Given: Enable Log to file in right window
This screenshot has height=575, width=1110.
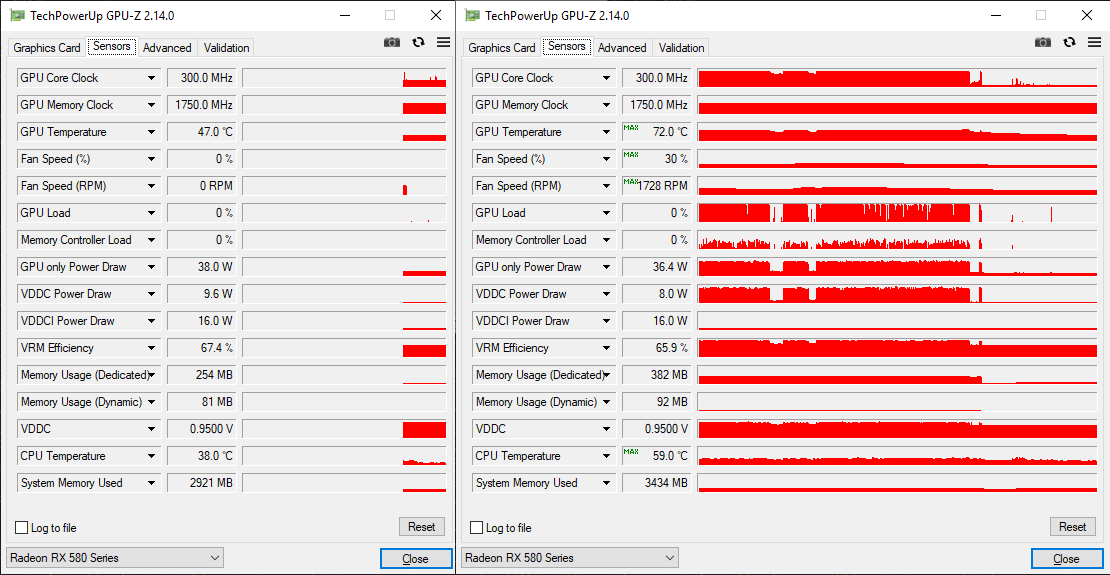Looking at the screenshot, I should (x=476, y=528).
